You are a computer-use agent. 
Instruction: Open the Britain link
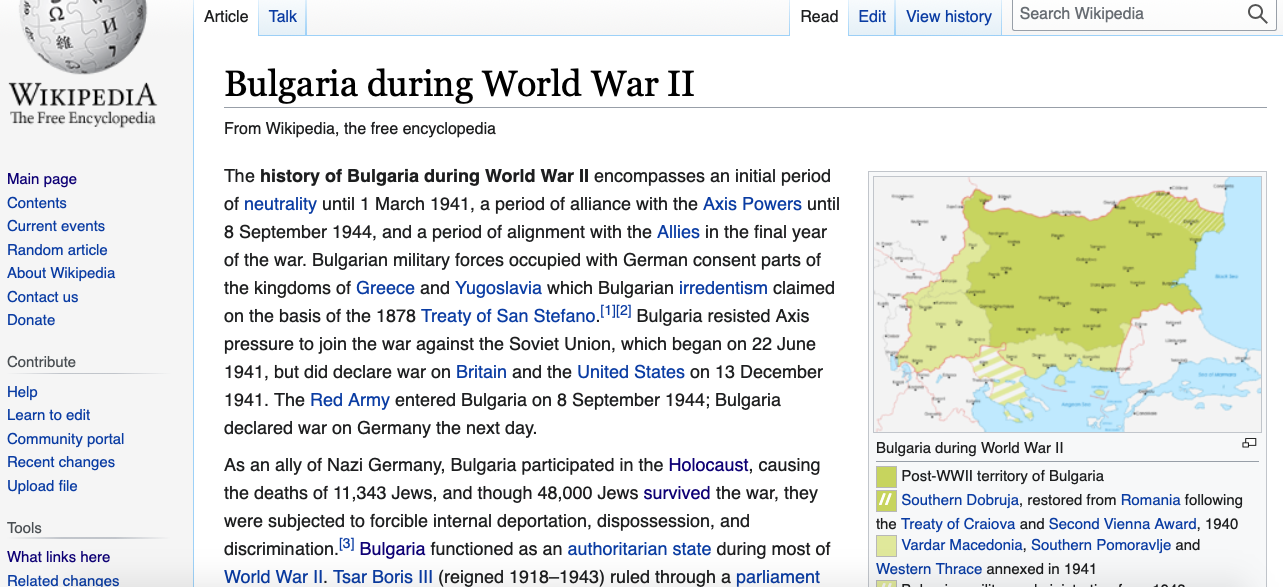click(481, 372)
